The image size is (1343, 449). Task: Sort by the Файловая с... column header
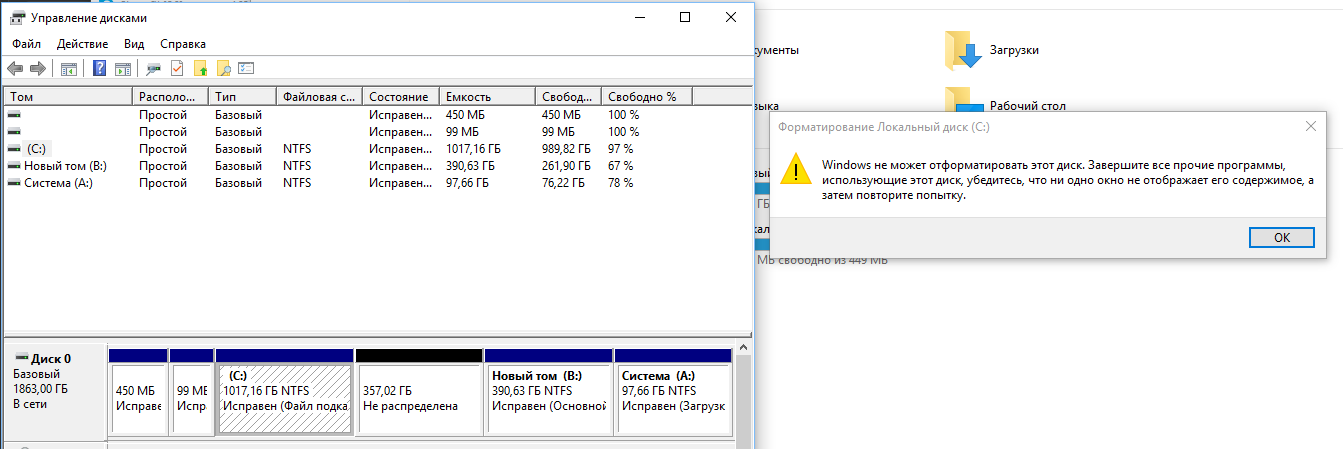pos(319,97)
